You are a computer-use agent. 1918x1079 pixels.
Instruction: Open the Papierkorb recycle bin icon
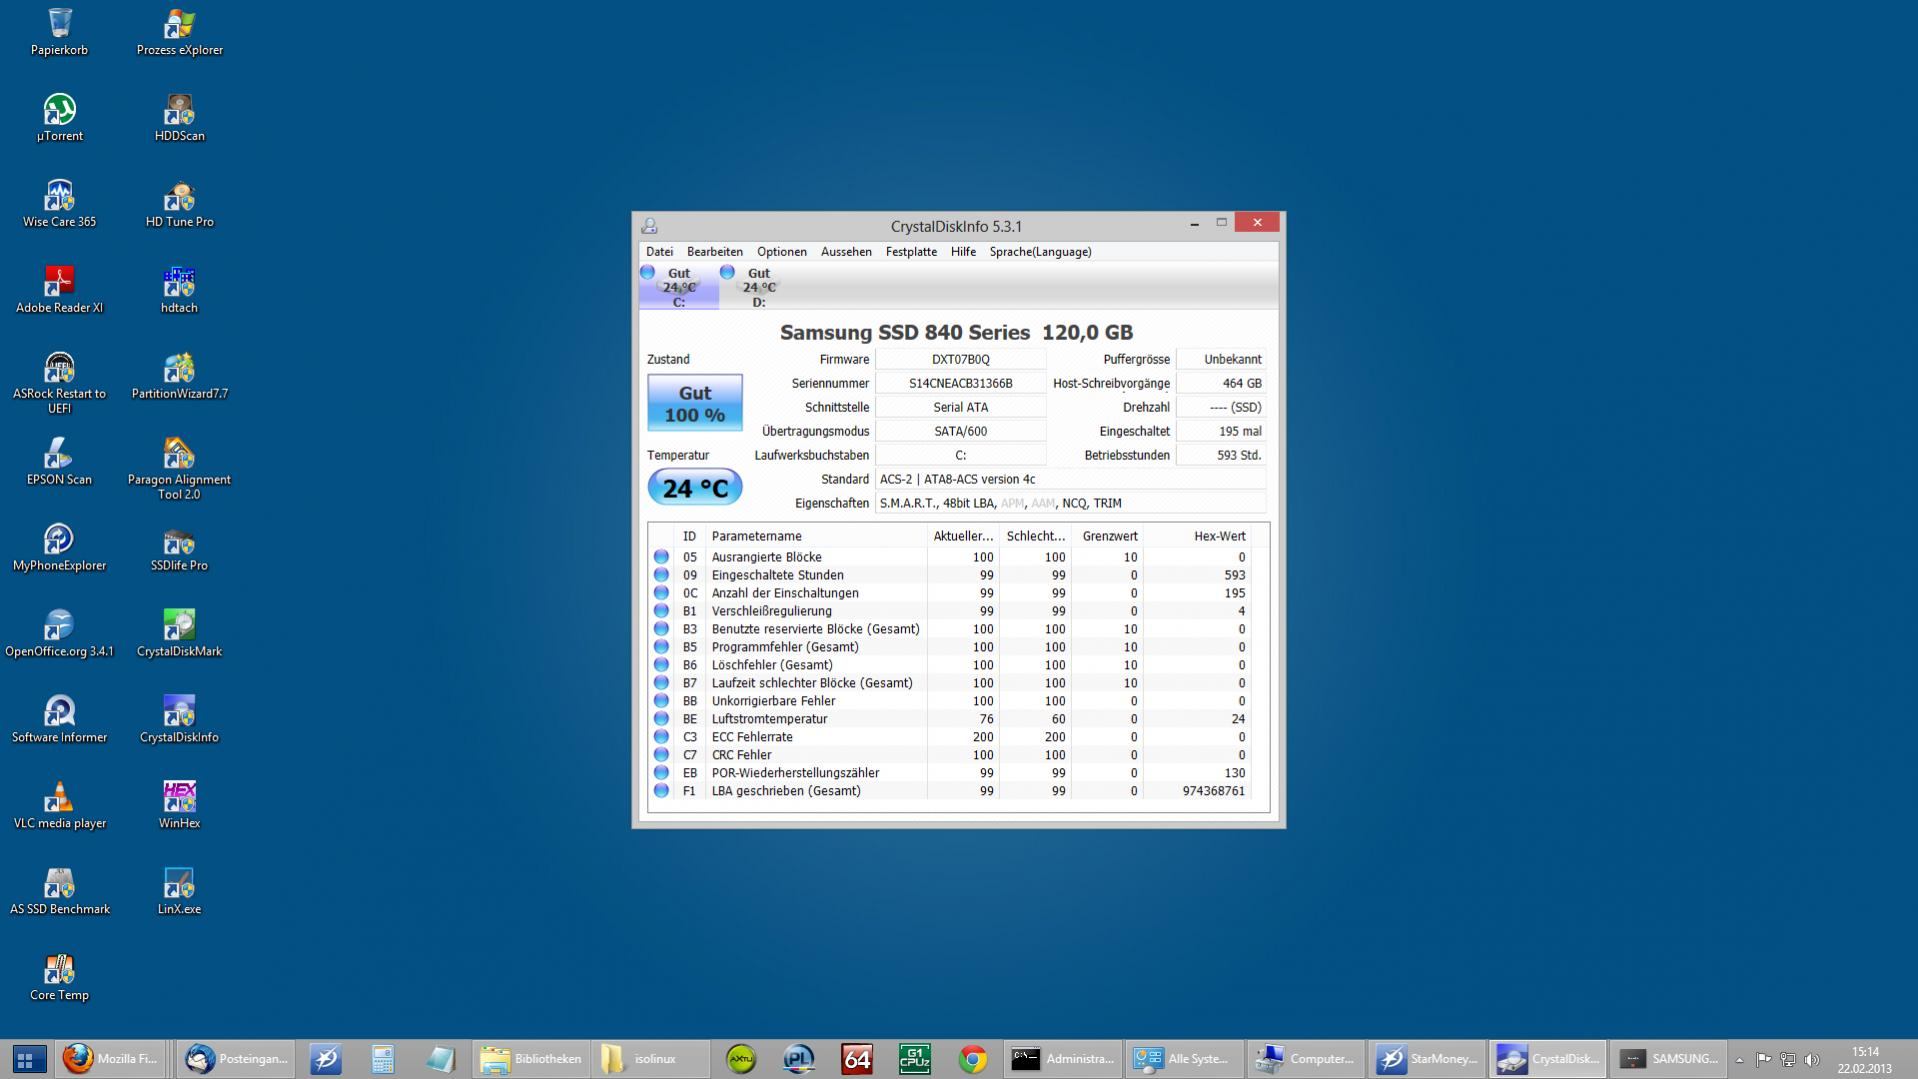(59, 32)
